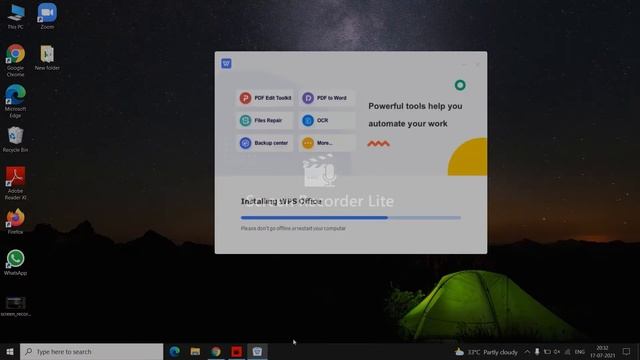The image size is (640, 360).
Task: Open the Backup center tool
Action: [264, 143]
